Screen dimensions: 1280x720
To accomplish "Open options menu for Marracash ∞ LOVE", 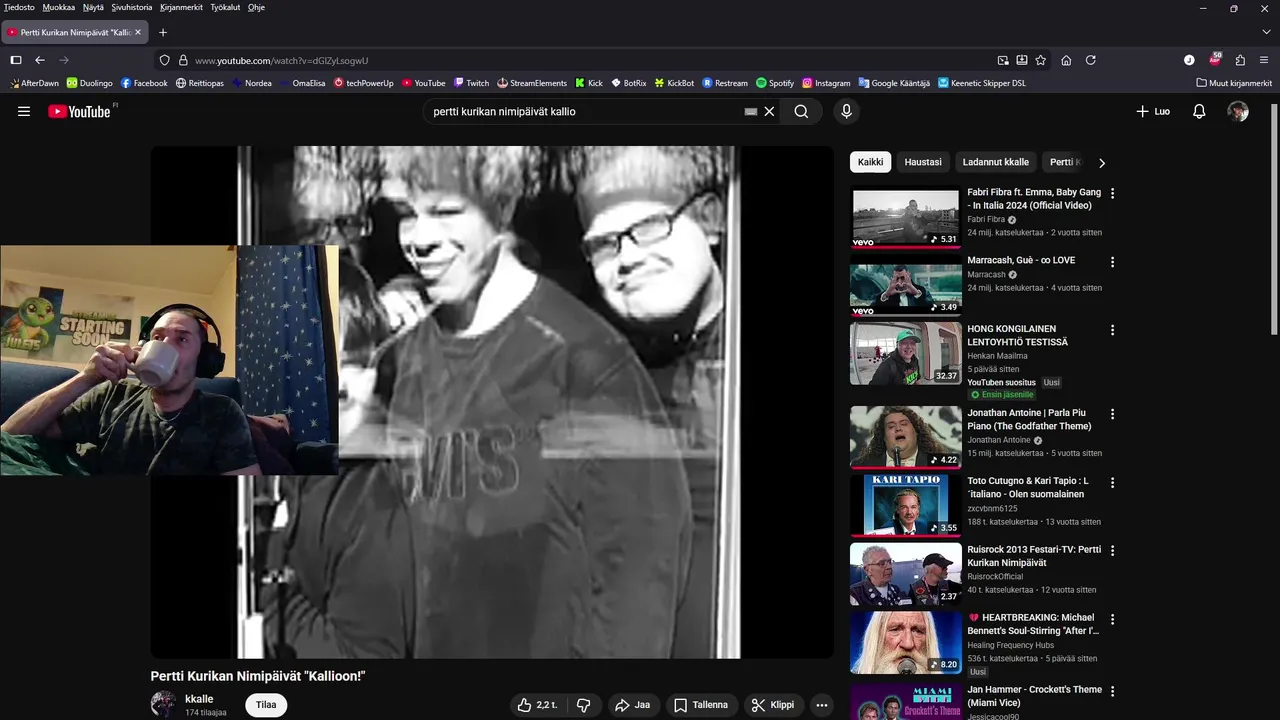I will point(1112,261).
